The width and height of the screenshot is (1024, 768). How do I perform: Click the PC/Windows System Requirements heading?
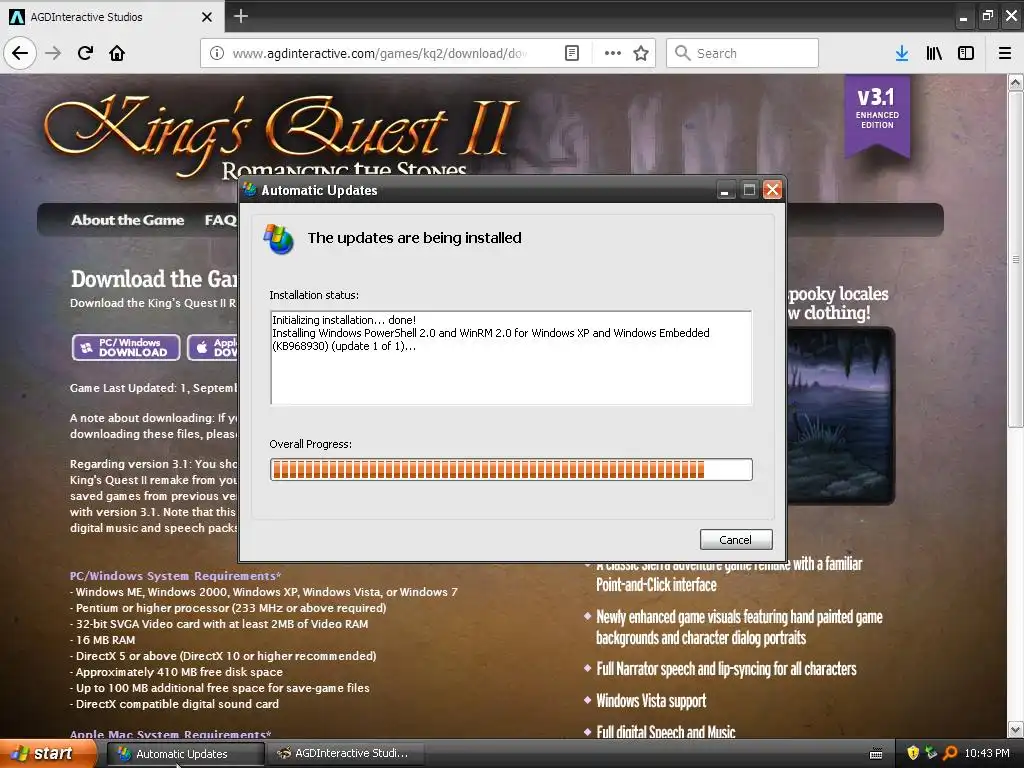coord(176,575)
